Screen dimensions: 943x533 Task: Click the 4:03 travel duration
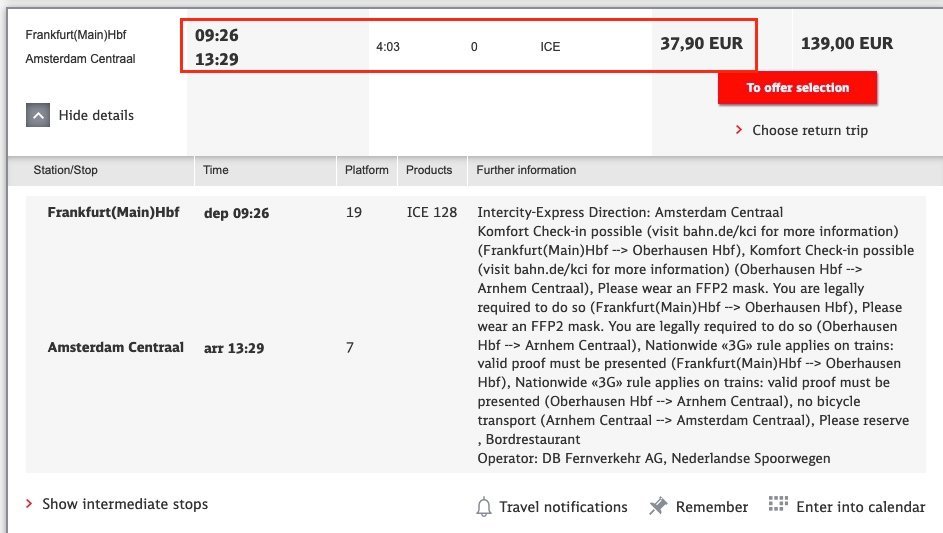tap(388, 47)
